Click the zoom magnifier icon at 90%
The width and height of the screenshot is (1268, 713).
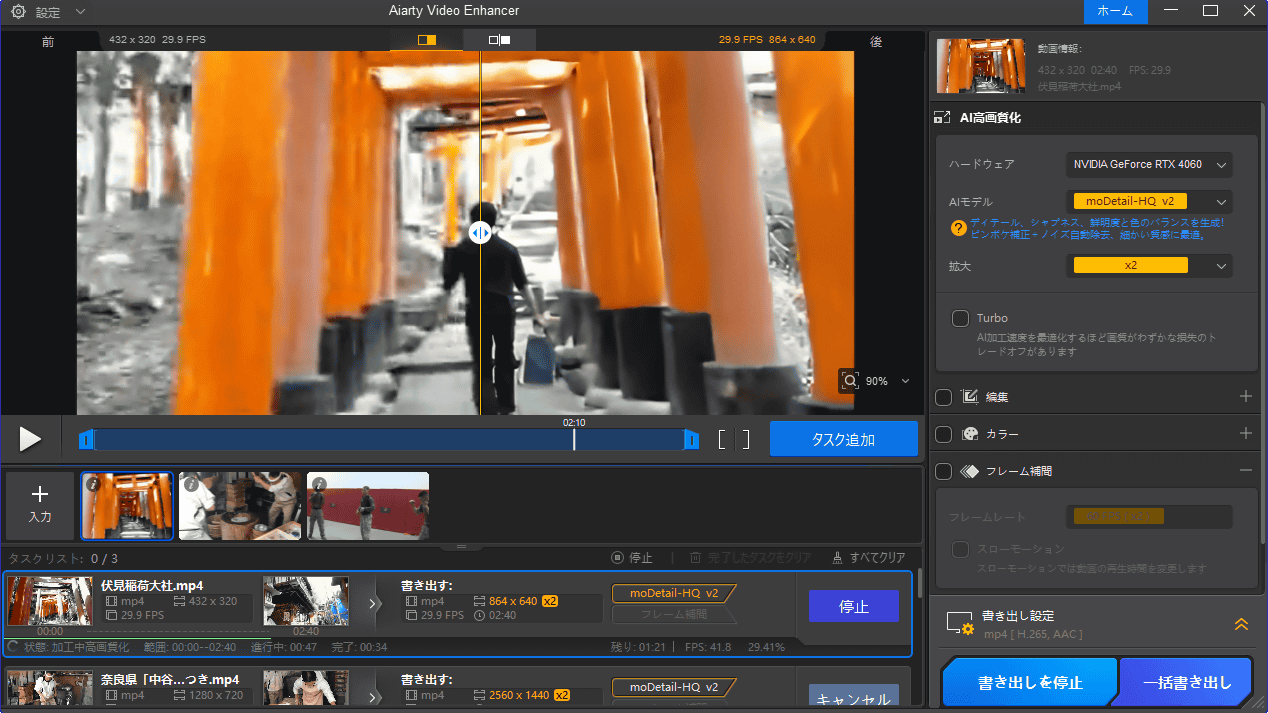(x=850, y=381)
